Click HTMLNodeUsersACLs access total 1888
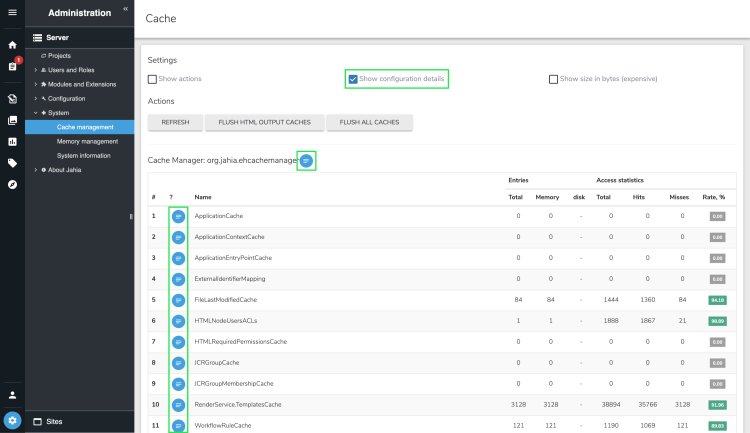 611,321
